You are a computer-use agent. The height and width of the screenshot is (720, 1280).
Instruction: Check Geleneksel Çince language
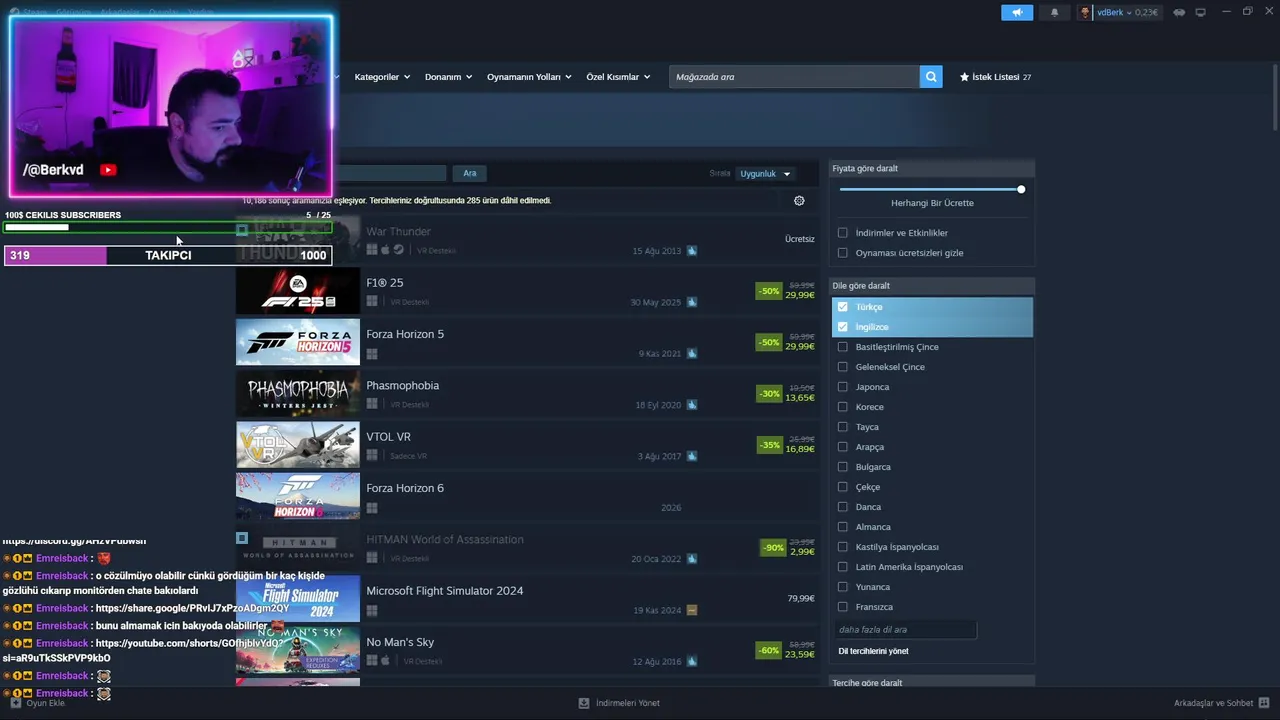842,367
